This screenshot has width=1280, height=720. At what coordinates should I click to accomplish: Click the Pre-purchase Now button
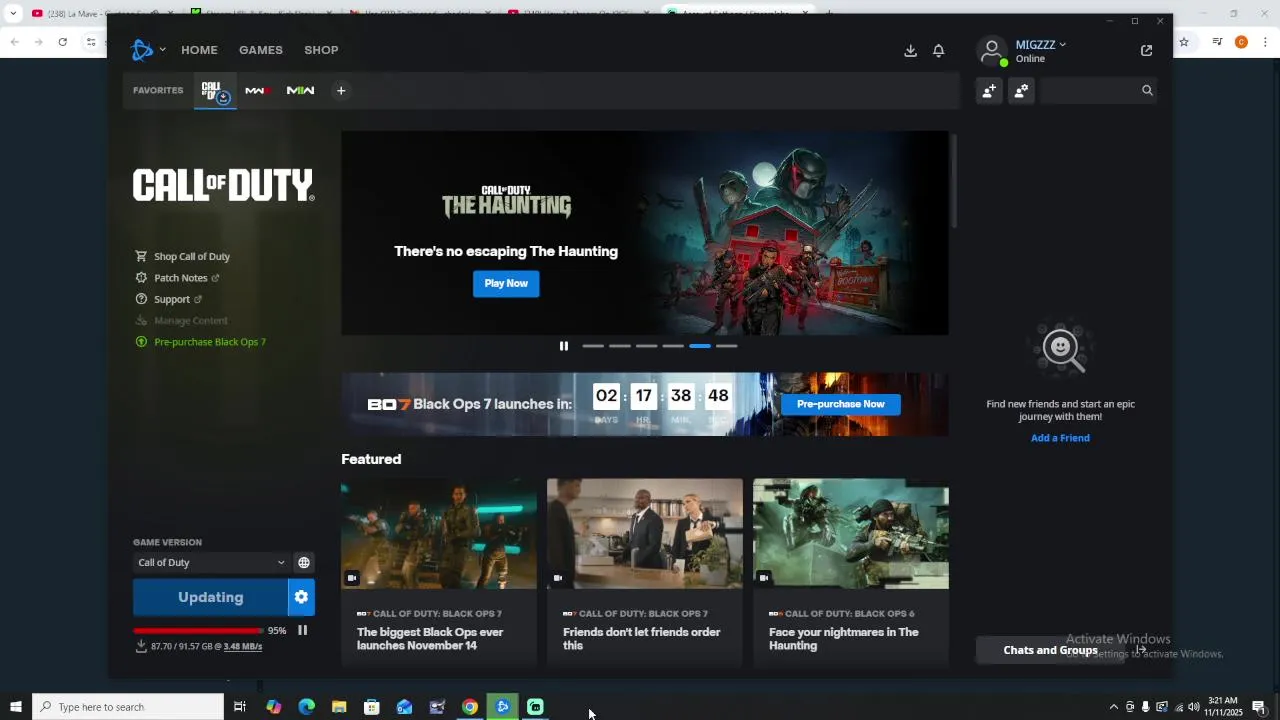tap(841, 404)
